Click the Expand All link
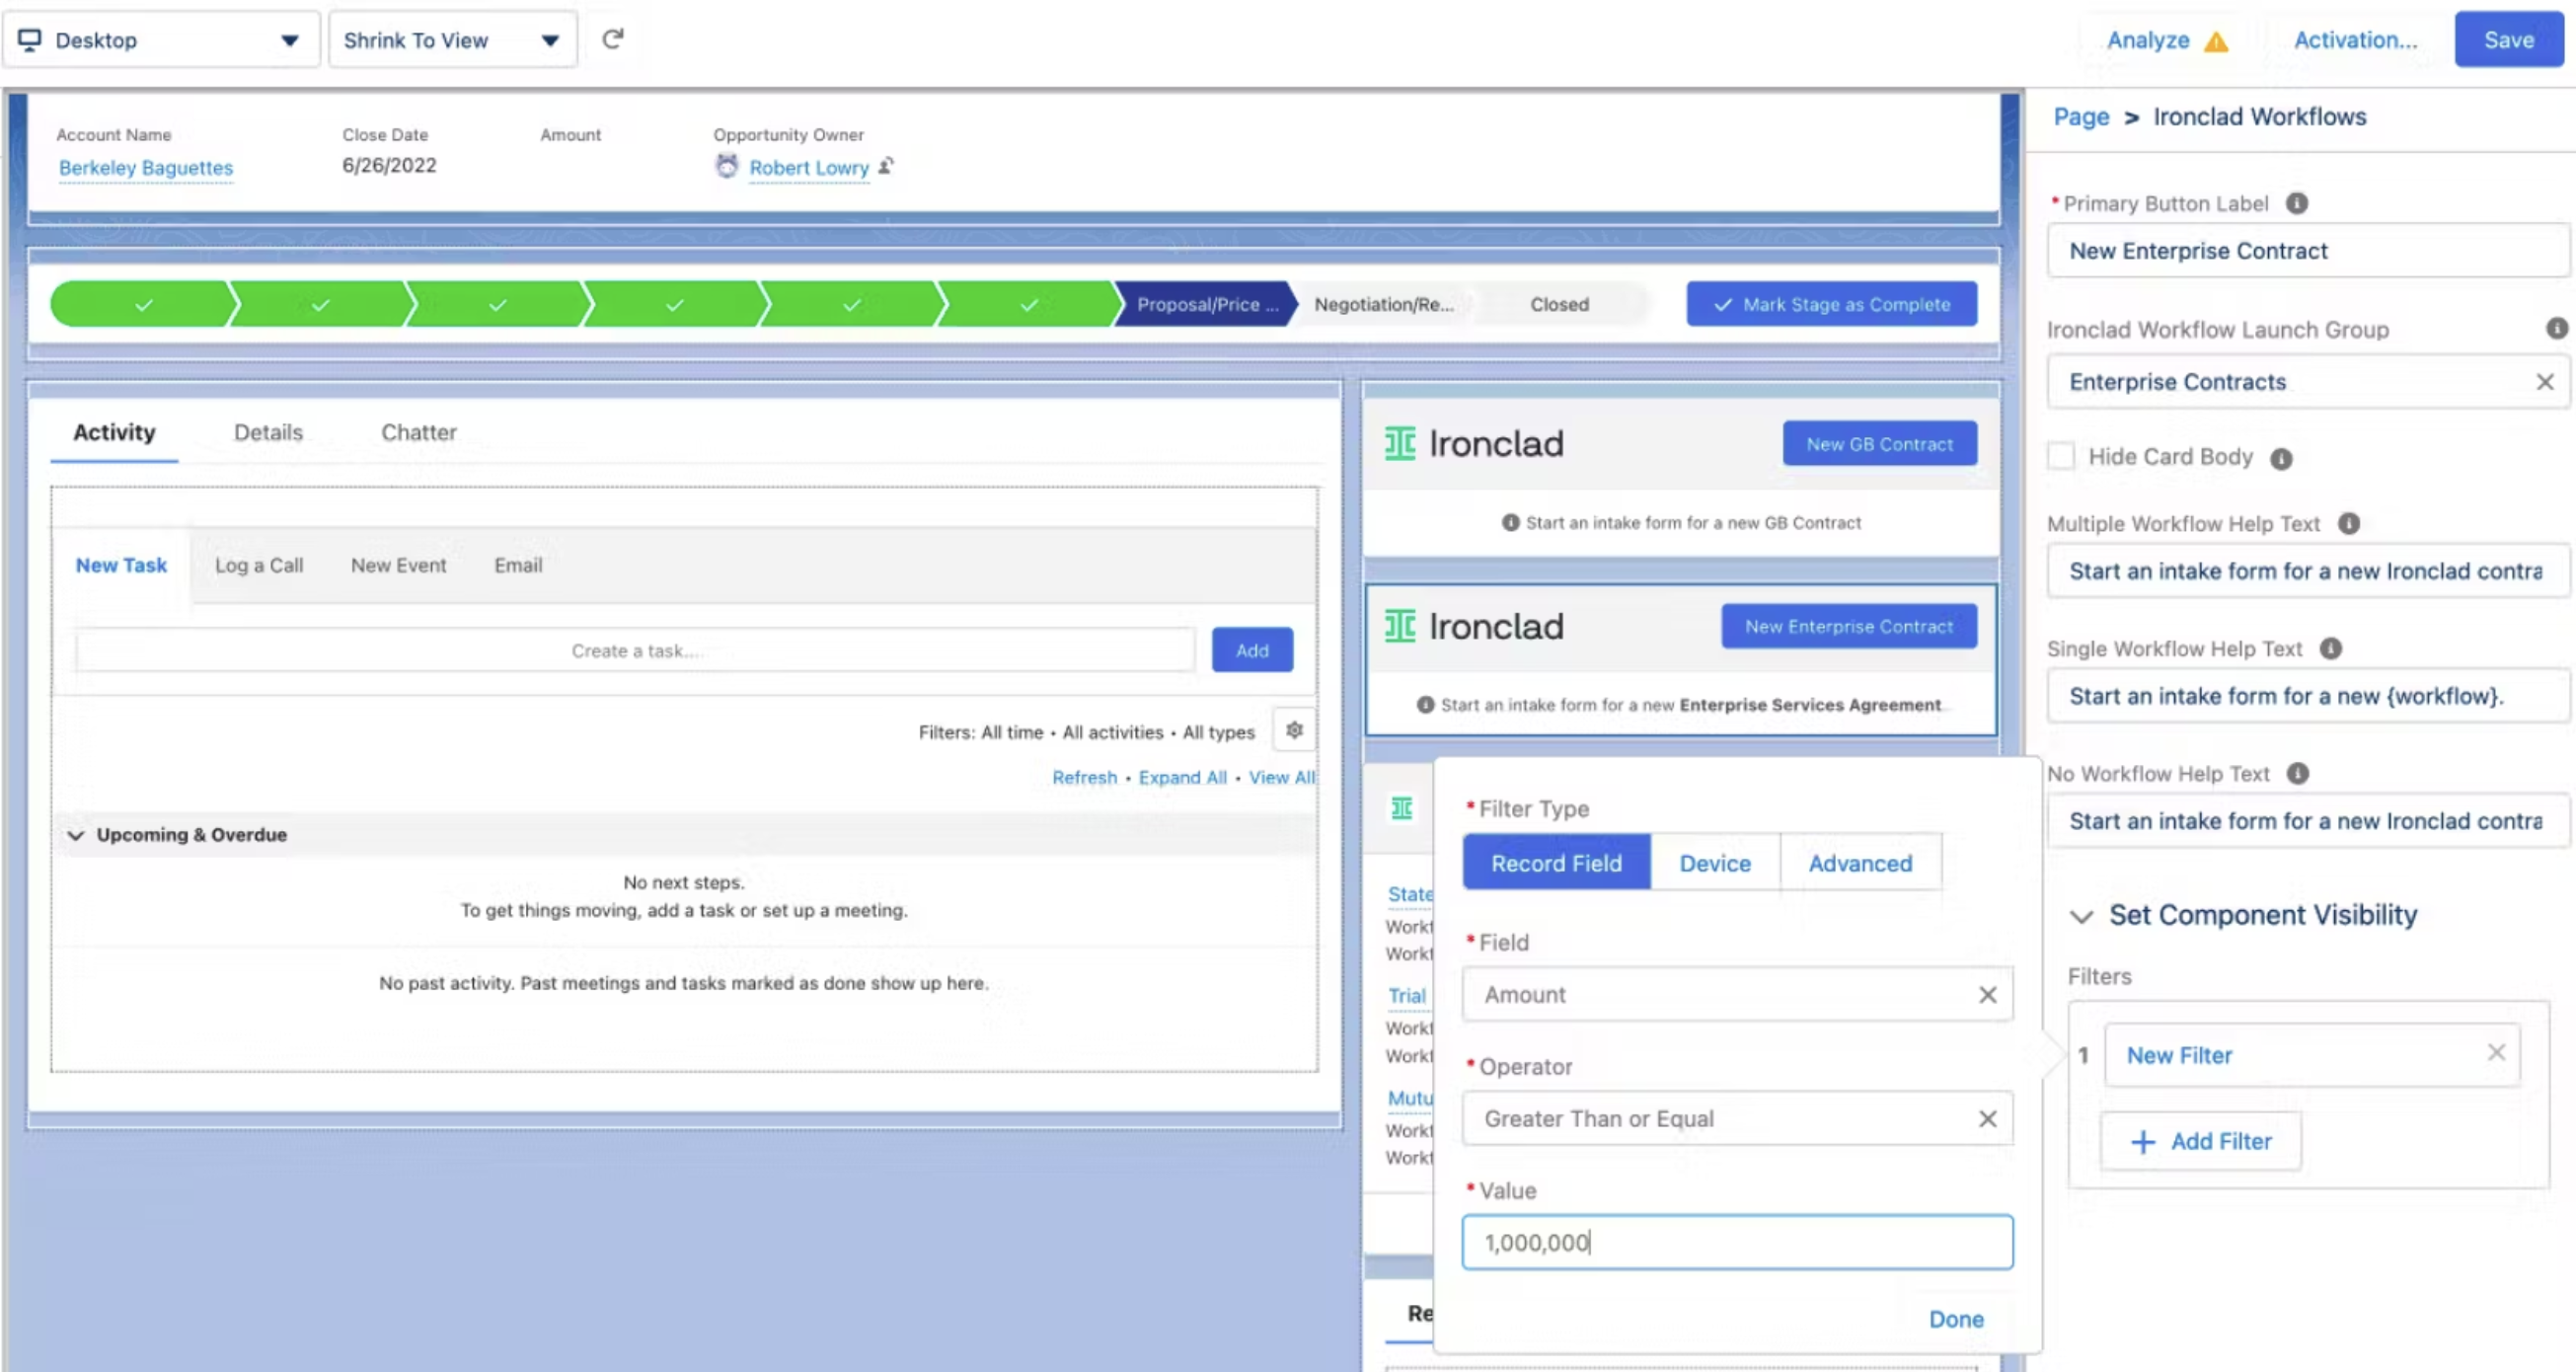This screenshot has height=1372, width=2576. click(1182, 778)
